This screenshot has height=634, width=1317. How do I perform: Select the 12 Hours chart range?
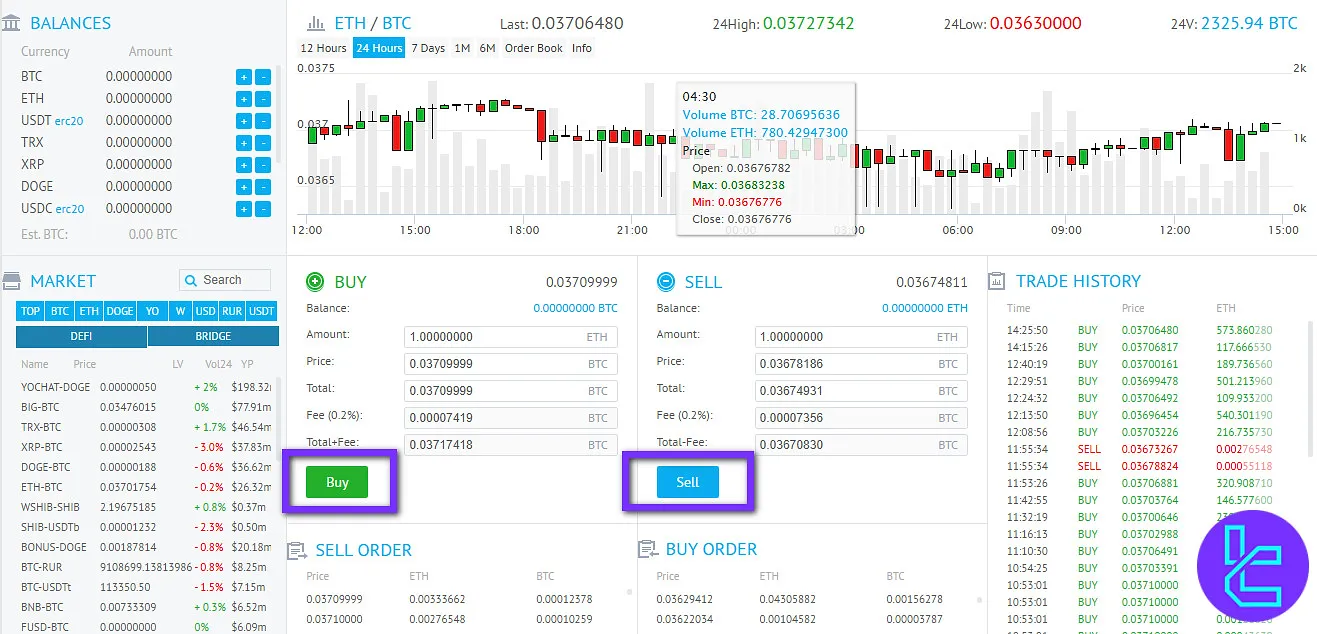[324, 48]
